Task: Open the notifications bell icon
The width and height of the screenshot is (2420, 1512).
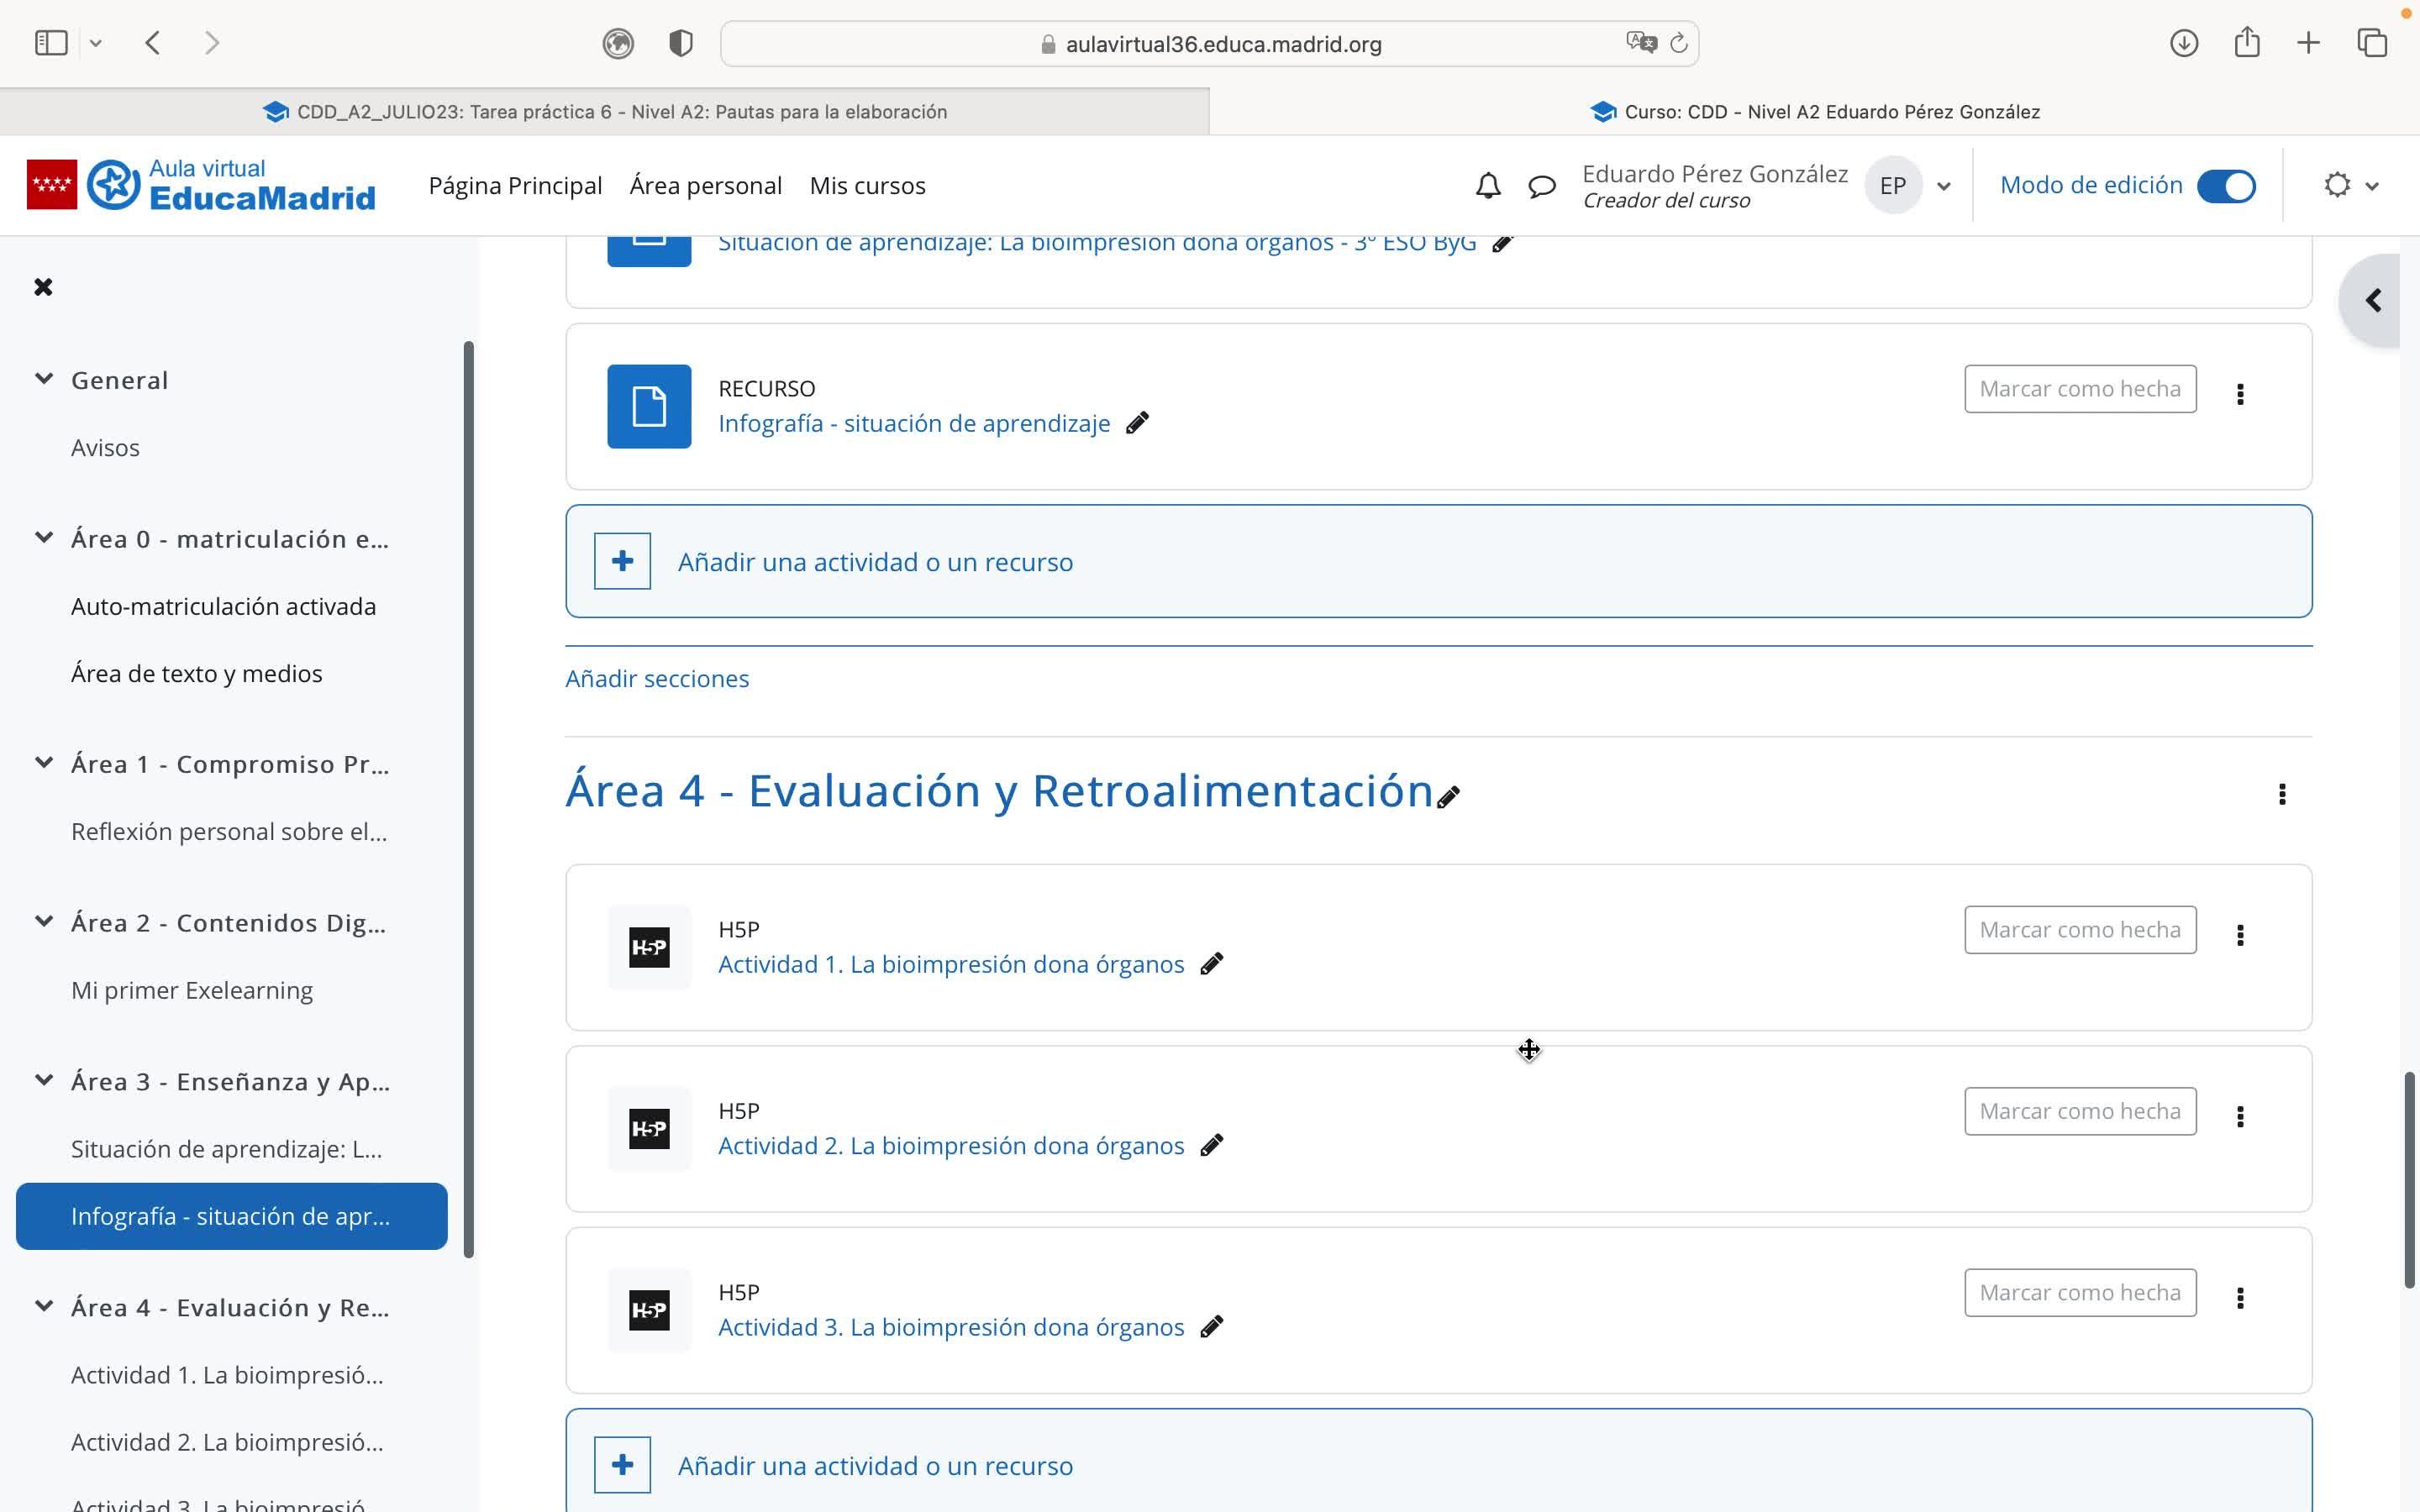Action: coord(1487,186)
